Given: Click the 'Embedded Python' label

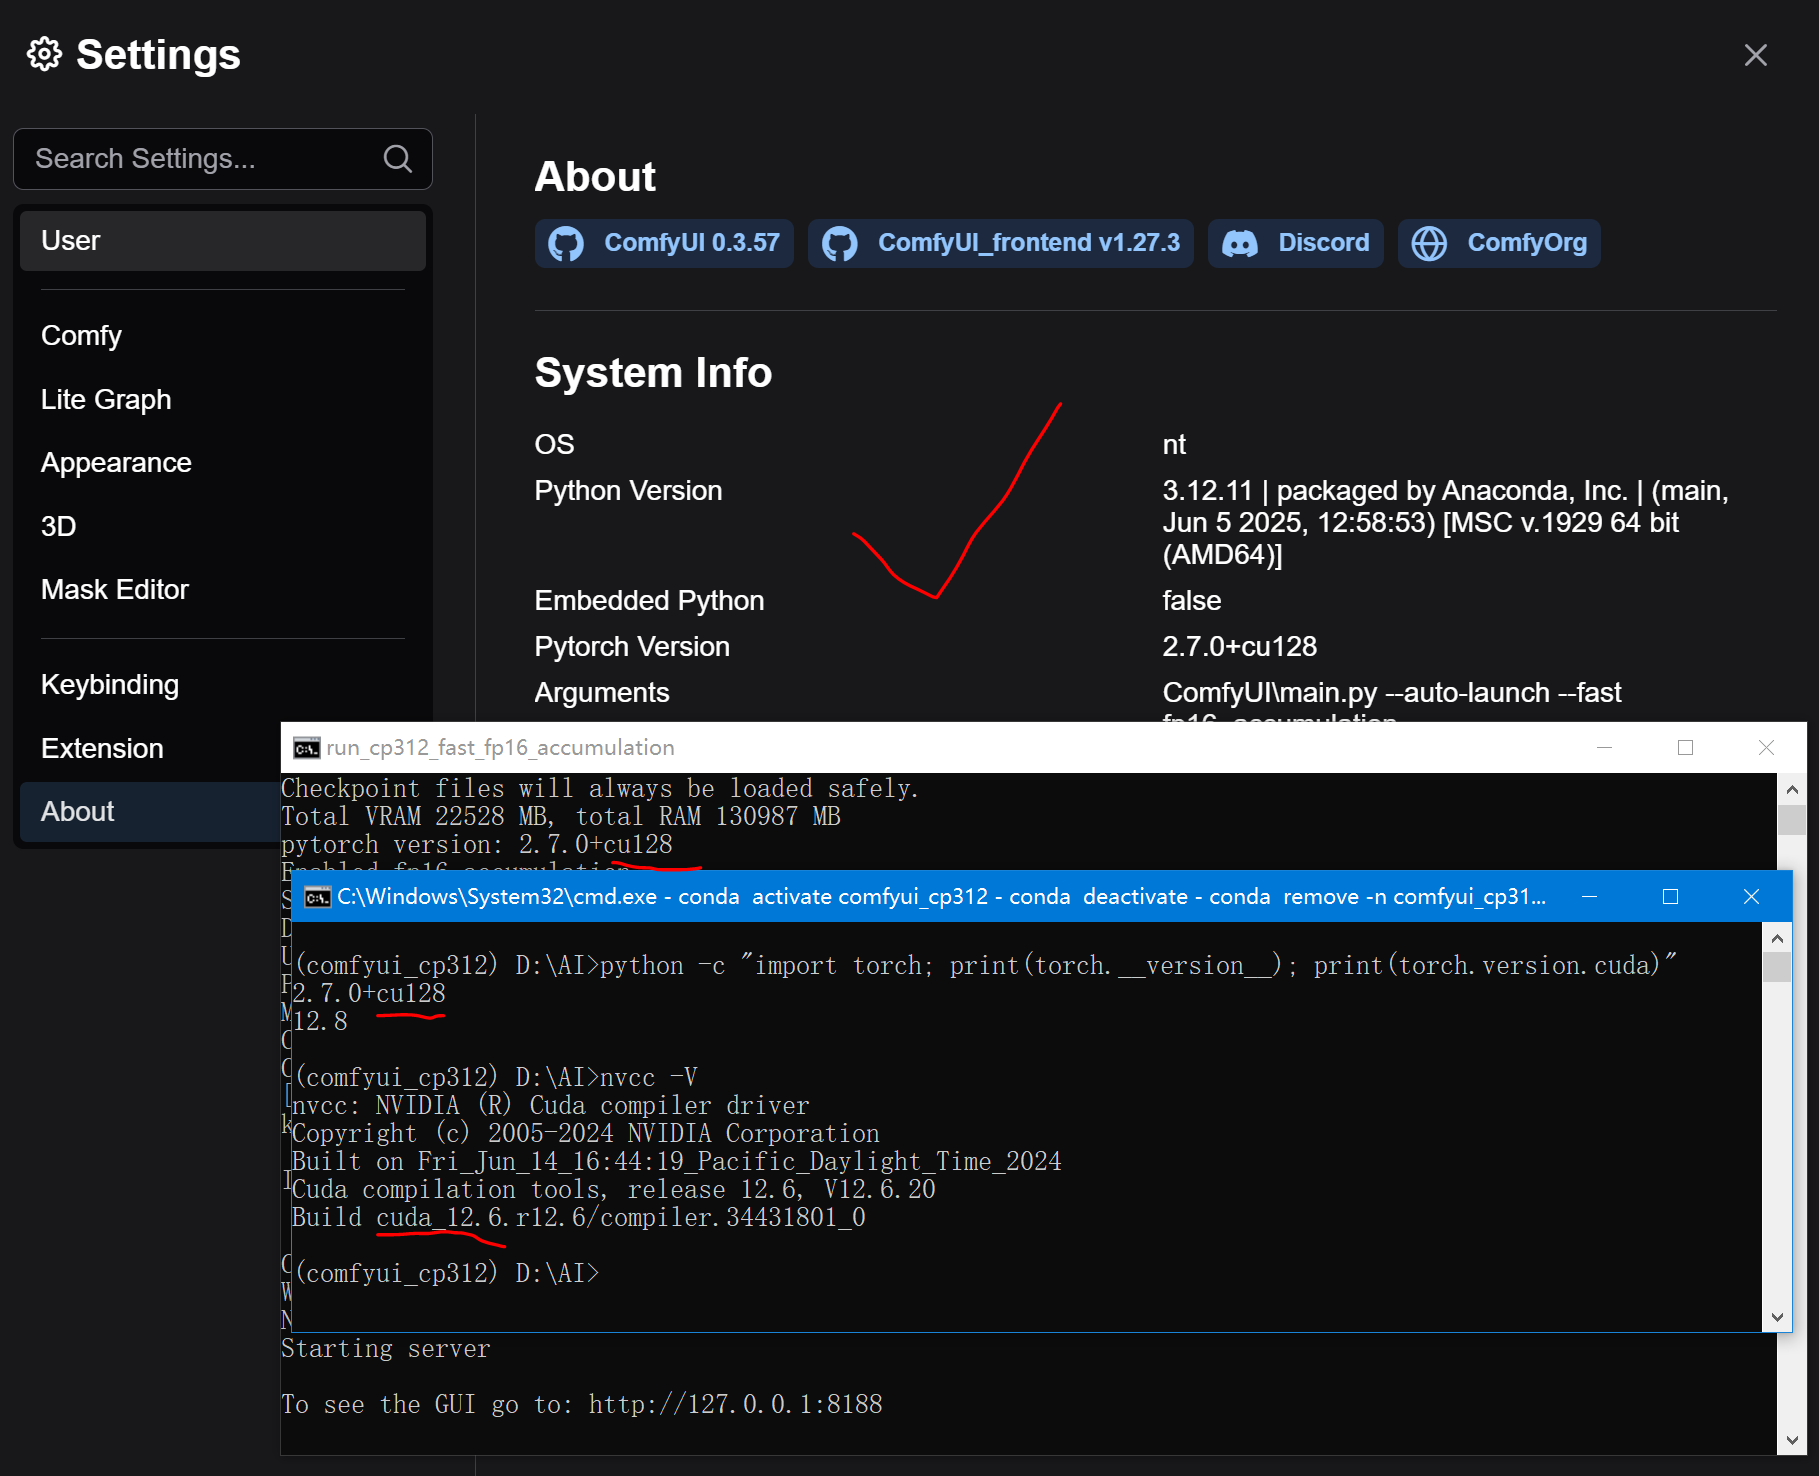Looking at the screenshot, I should click(649, 601).
